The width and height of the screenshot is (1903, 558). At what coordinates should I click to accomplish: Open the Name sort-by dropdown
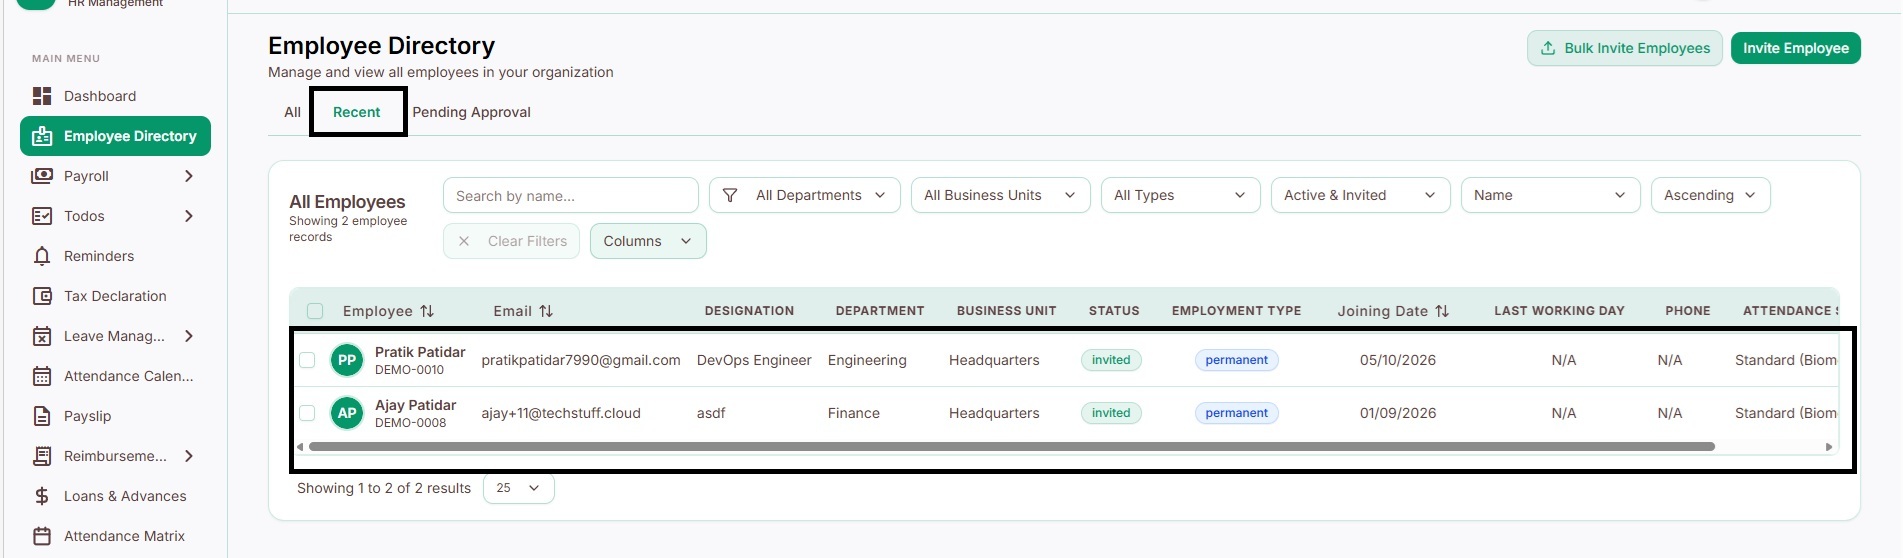pyautogui.click(x=1551, y=195)
